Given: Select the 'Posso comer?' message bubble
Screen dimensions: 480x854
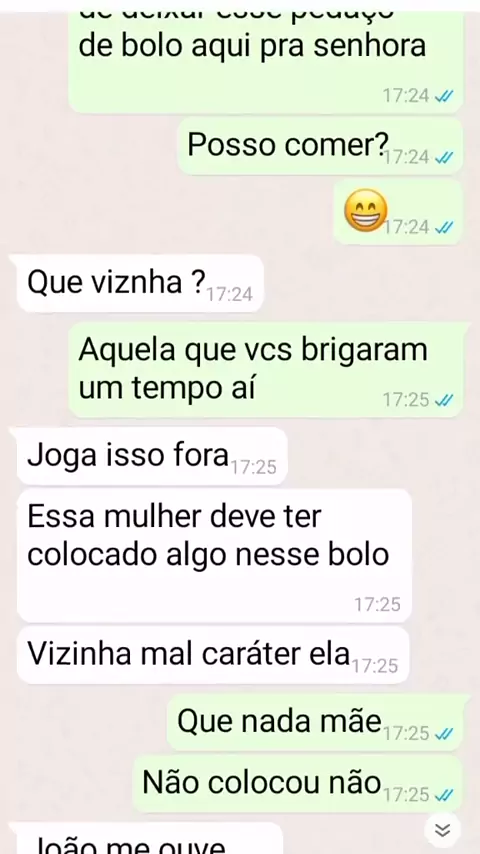Looking at the screenshot, I should (320, 146).
